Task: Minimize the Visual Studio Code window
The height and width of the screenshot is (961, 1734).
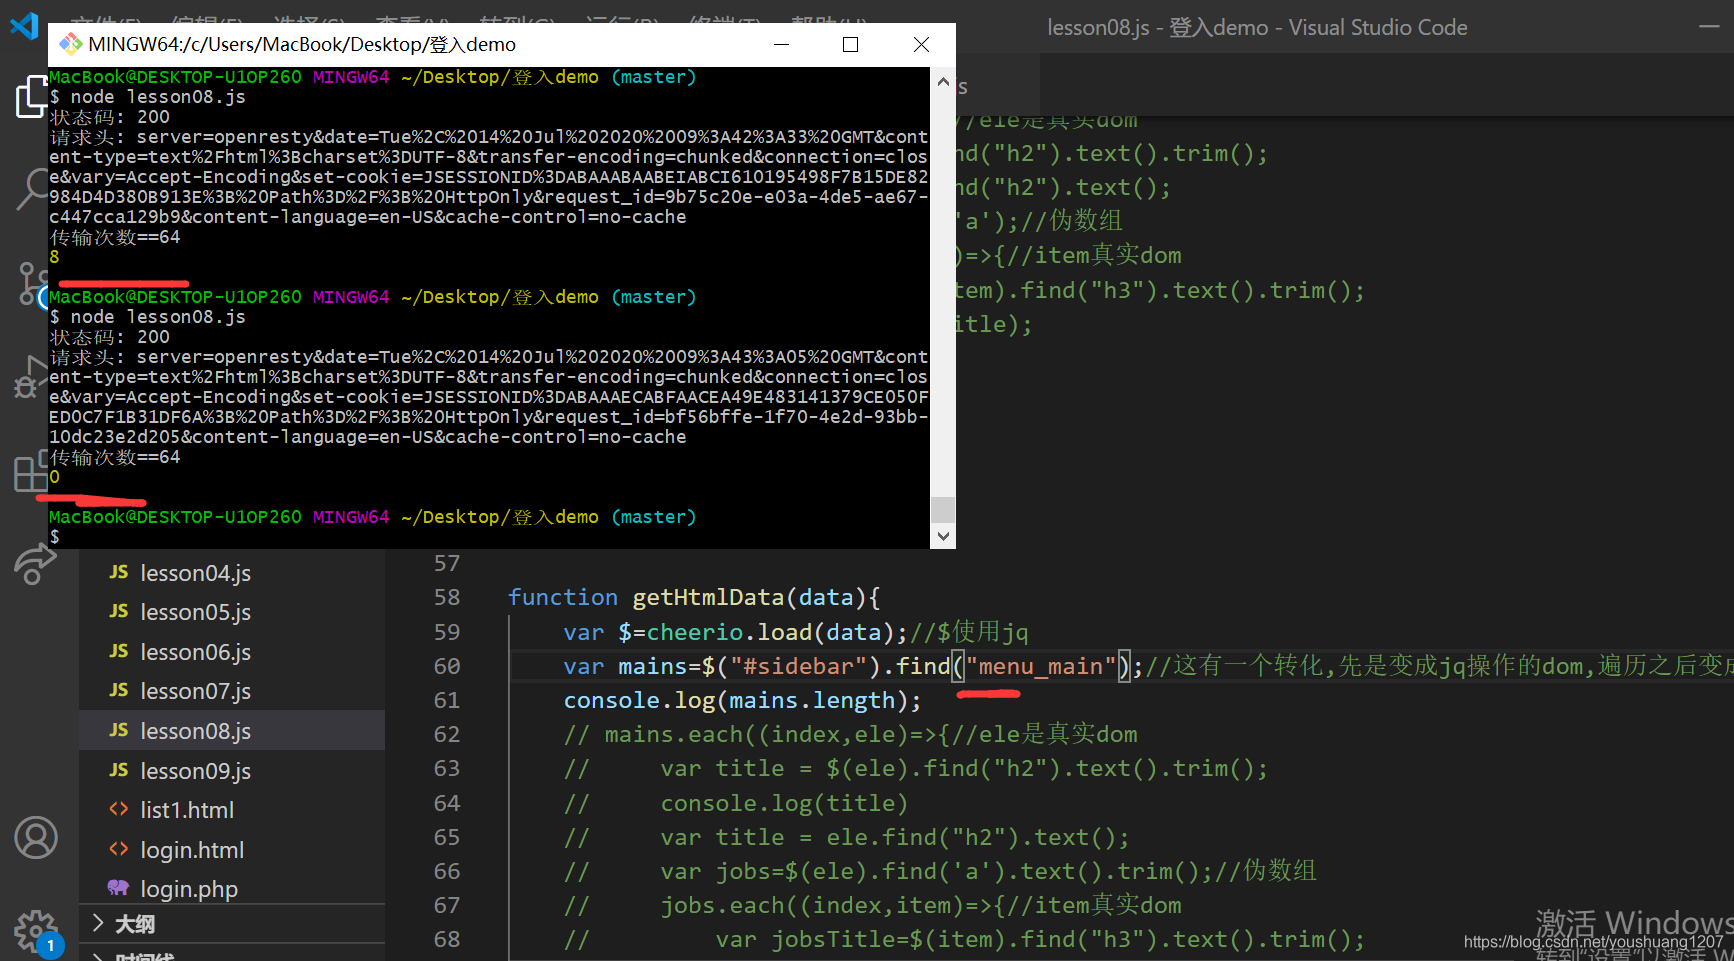Action: [x=1709, y=27]
